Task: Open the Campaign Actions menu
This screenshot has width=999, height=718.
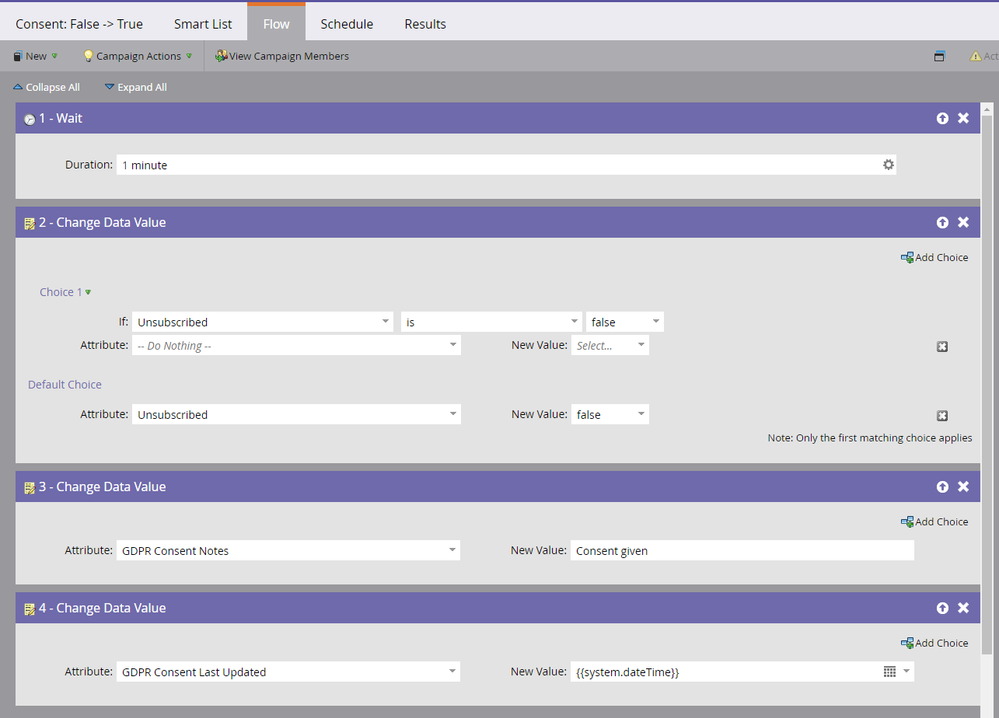Action: [138, 56]
